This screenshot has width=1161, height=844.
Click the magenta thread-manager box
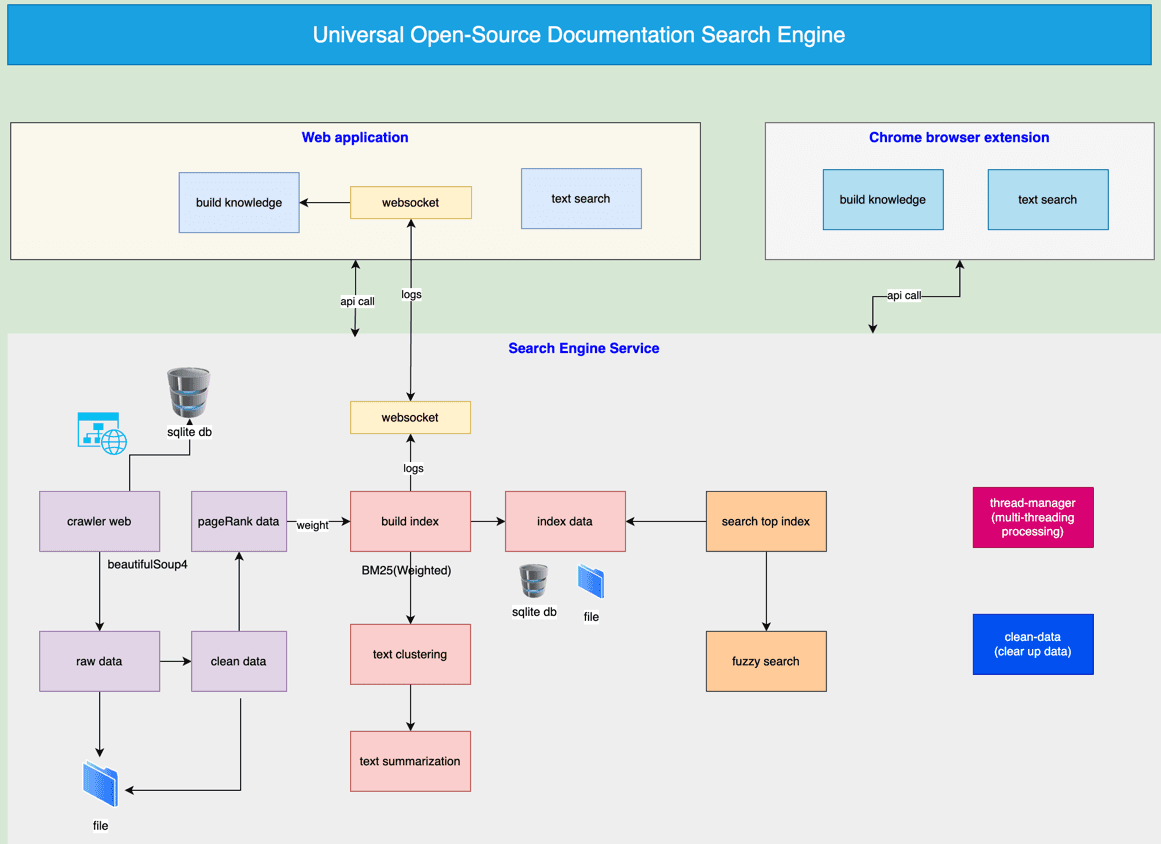pos(1033,517)
